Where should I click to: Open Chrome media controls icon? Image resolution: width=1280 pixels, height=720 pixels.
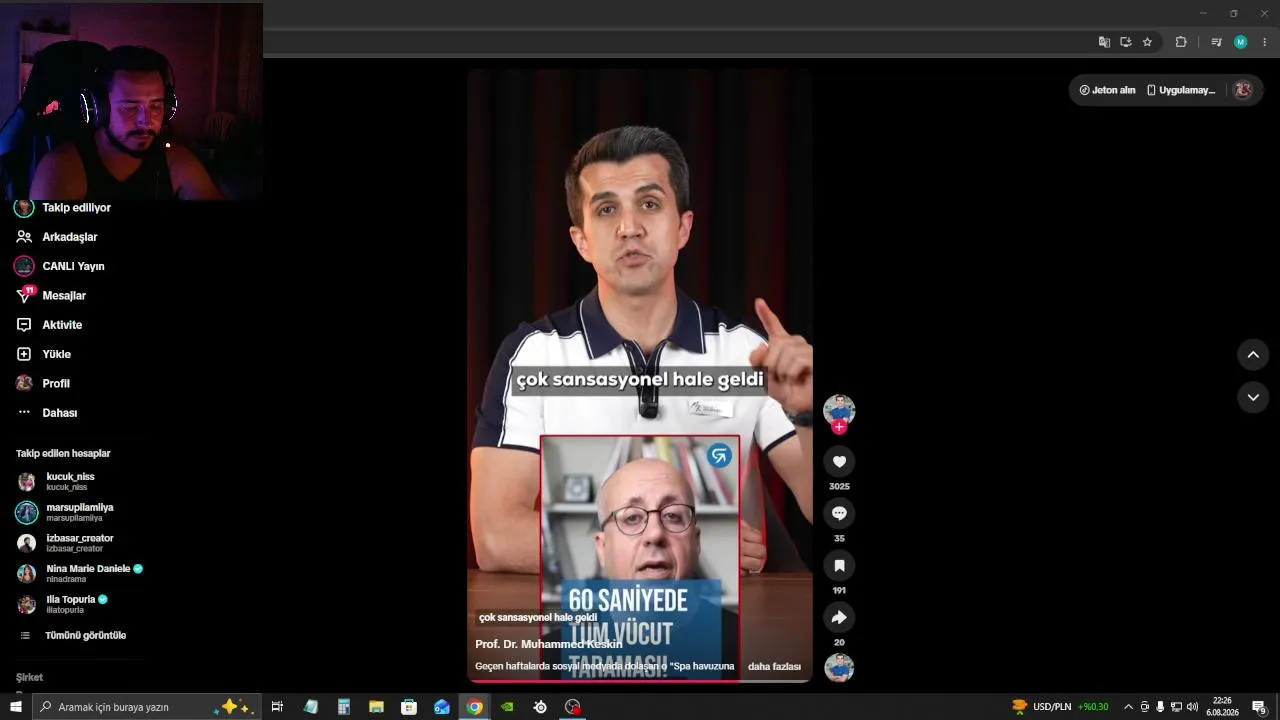(x=1216, y=42)
